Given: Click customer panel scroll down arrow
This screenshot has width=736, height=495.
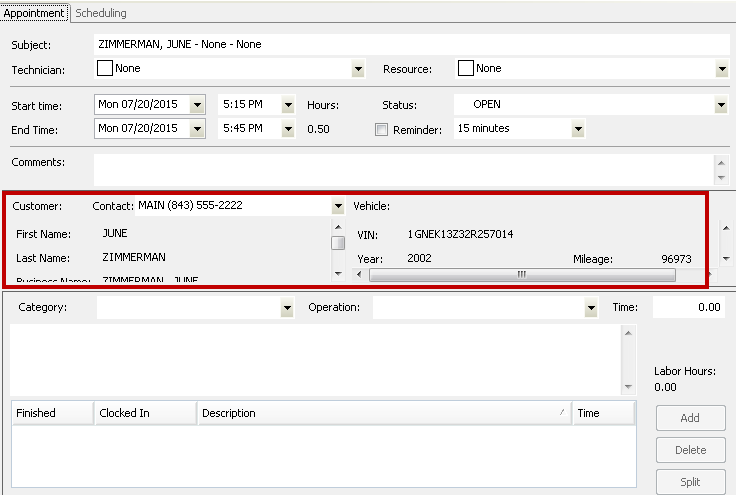Looking at the screenshot, I should click(338, 274).
